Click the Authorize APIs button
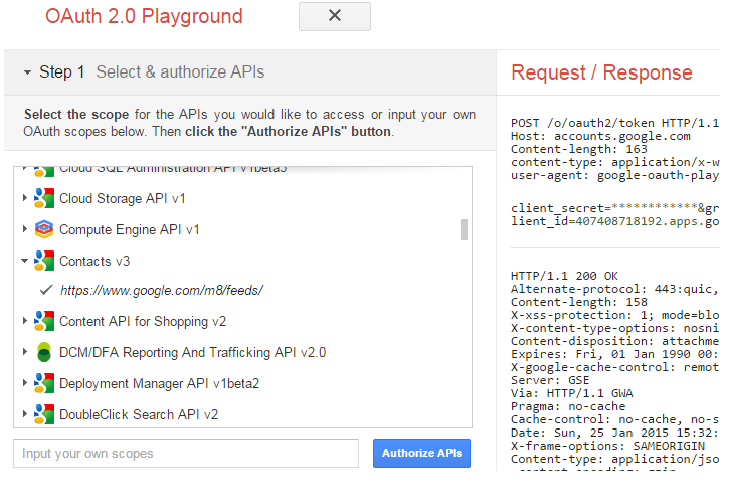Image resolution: width=732 pixels, height=487 pixels. click(422, 453)
